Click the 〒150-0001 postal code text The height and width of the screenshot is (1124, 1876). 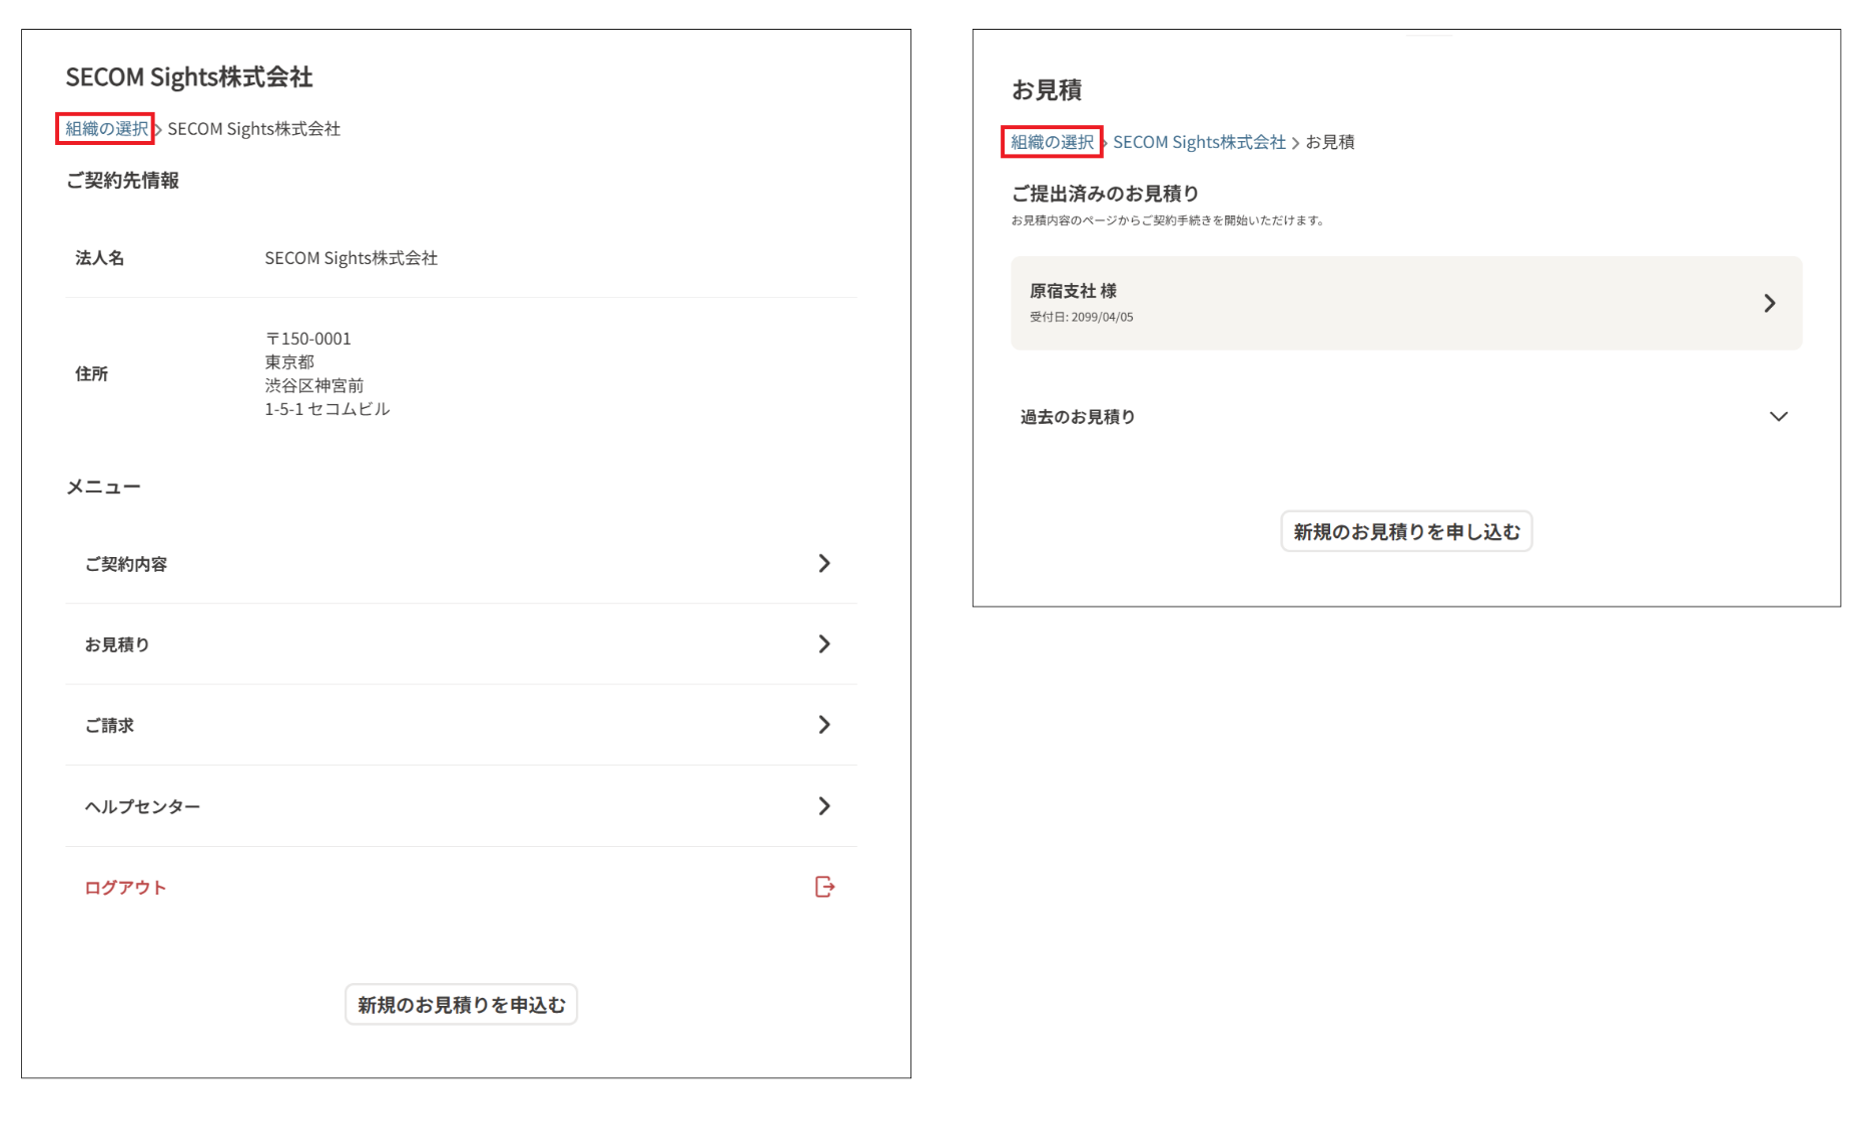click(308, 339)
